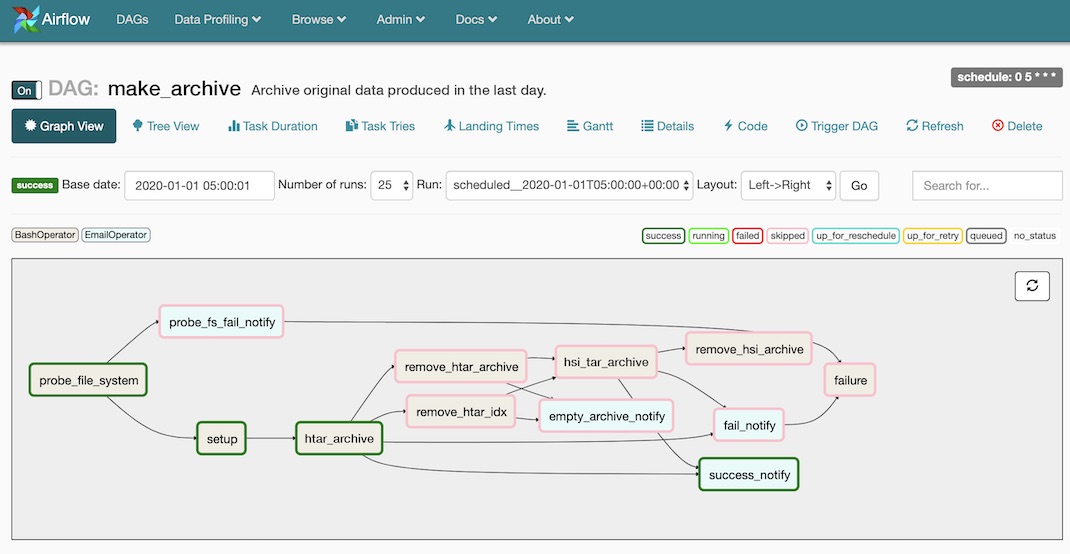Image resolution: width=1070 pixels, height=554 pixels.
Task: Expand the Data Profiling menu
Action: coord(217,19)
